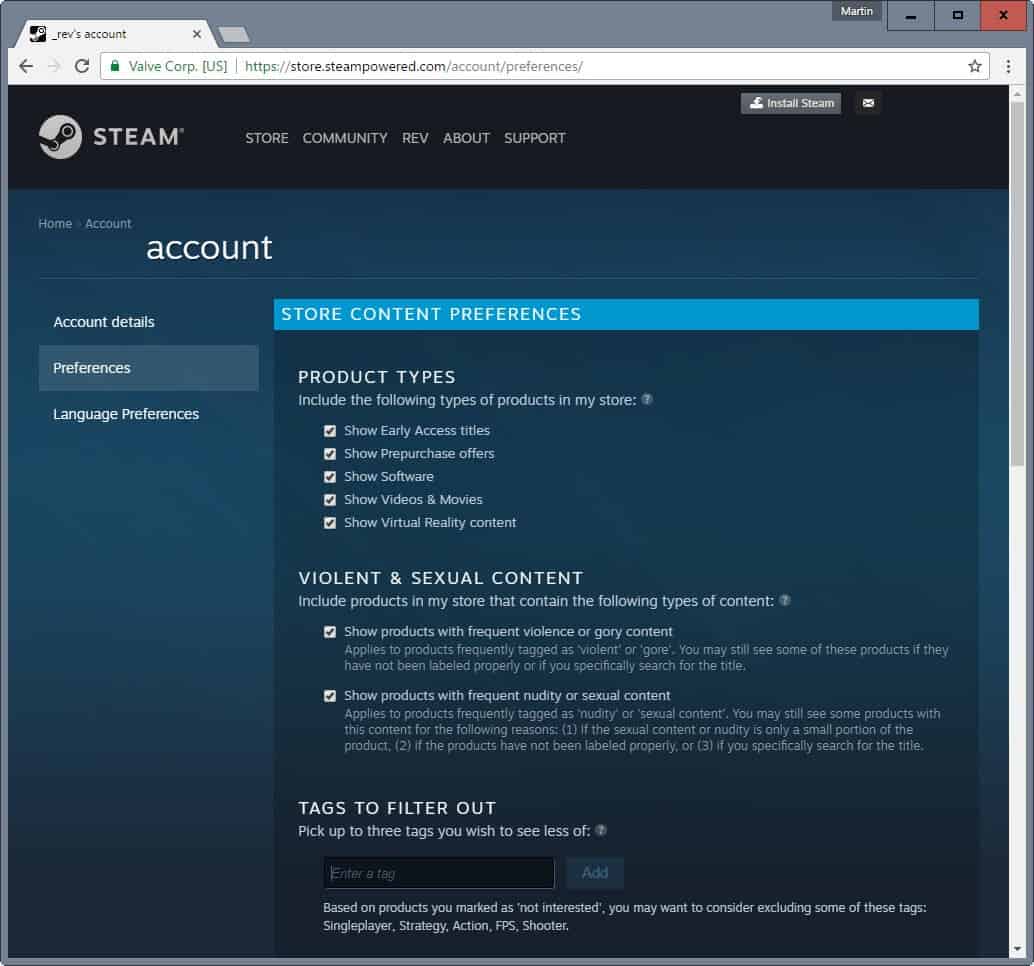Click the green secure padlock icon

tap(115, 66)
